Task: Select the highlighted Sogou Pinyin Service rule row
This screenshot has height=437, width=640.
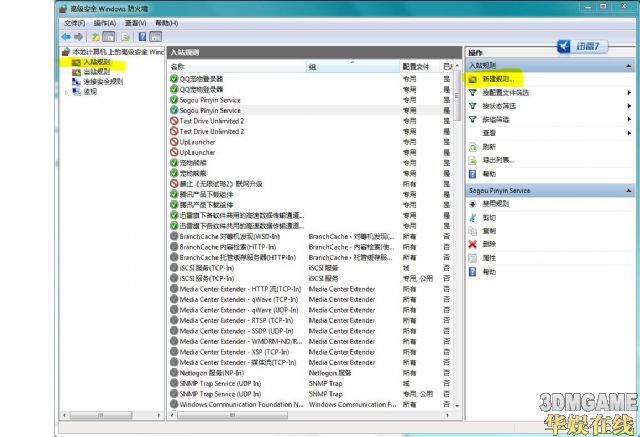Action: click(x=310, y=111)
